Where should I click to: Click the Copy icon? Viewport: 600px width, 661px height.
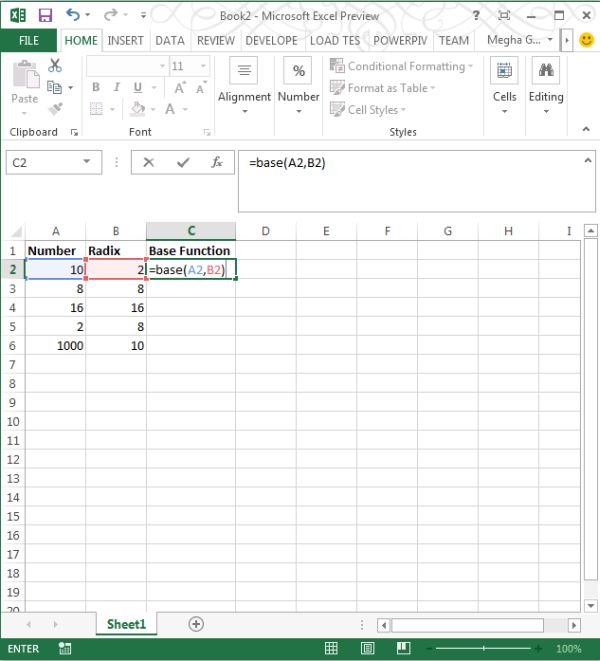point(54,87)
